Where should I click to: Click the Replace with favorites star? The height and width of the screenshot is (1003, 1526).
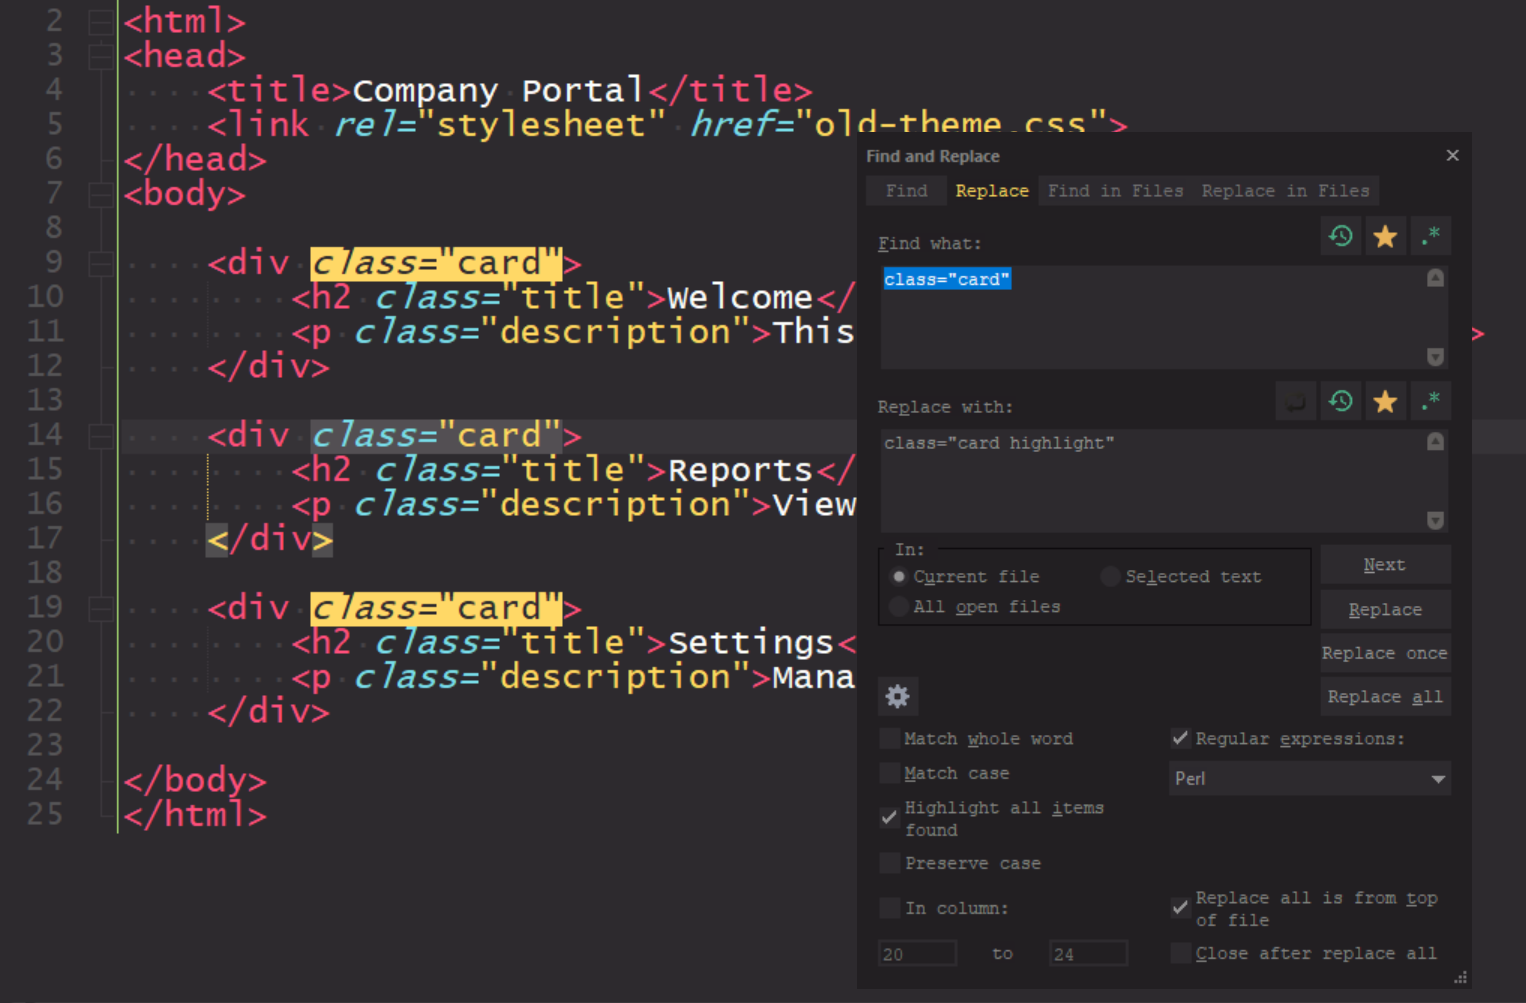point(1385,402)
